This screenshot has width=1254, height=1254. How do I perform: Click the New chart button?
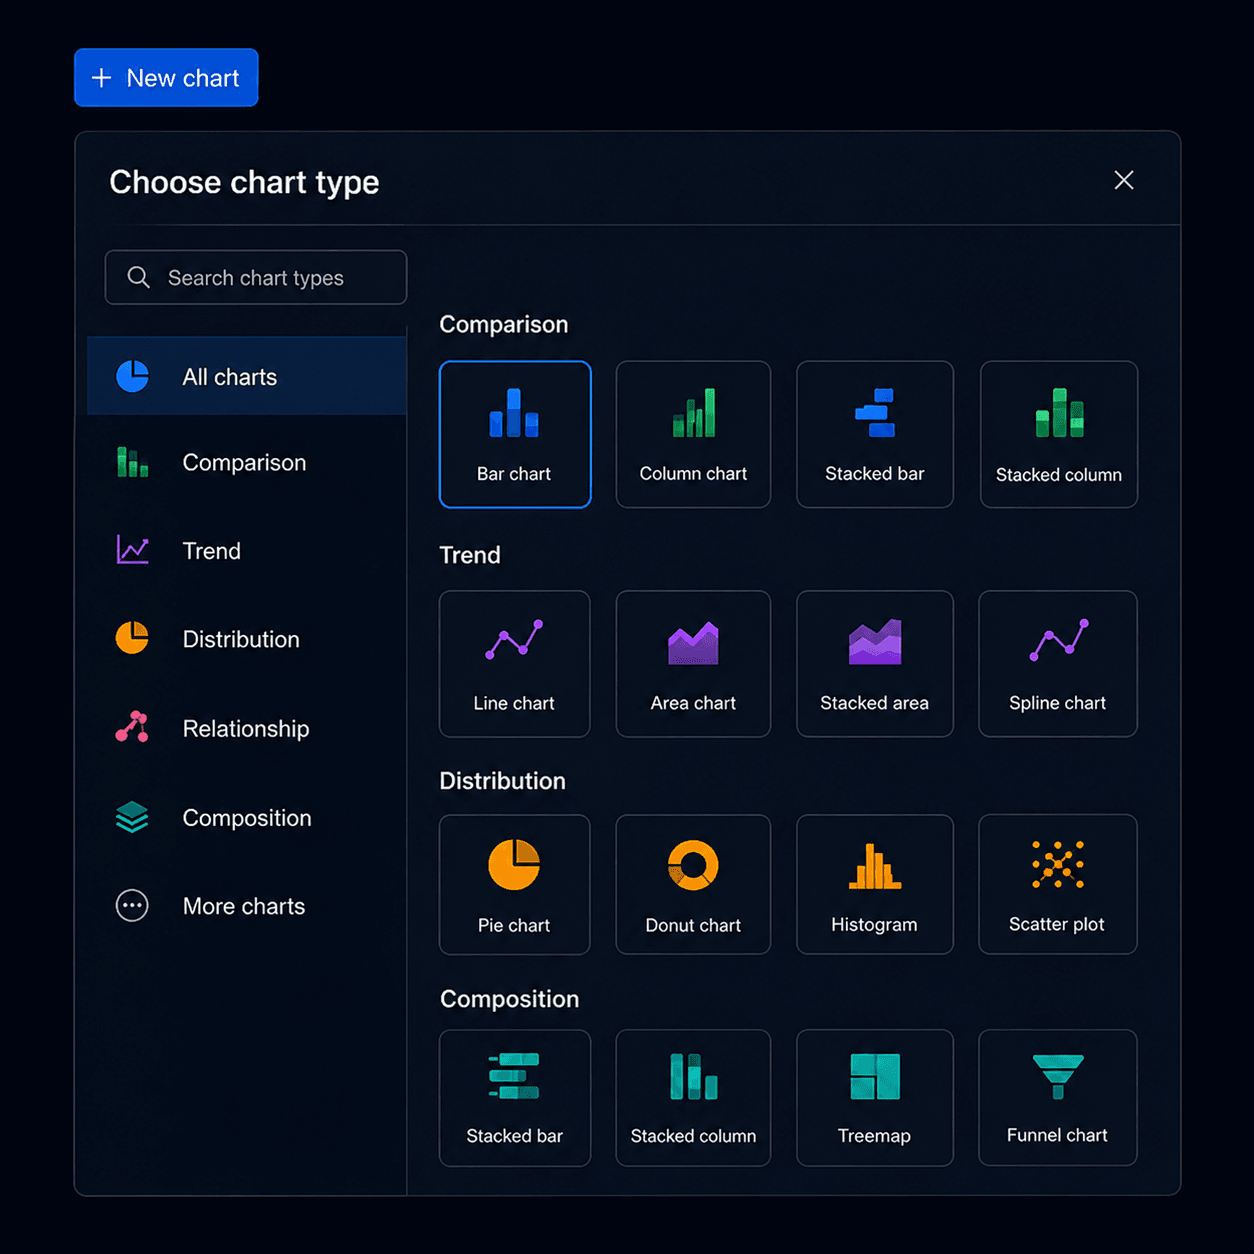click(166, 78)
